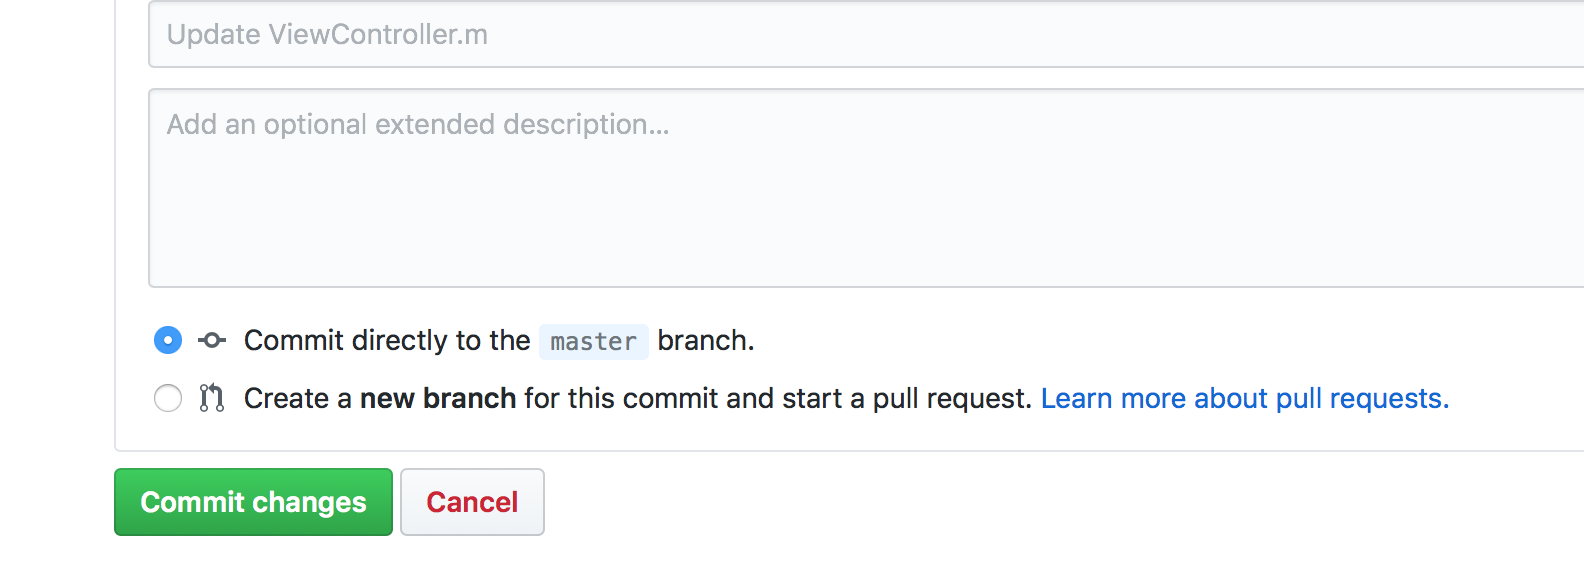Click the bold 'new branch' text
The height and width of the screenshot is (582, 1584).
coord(438,398)
